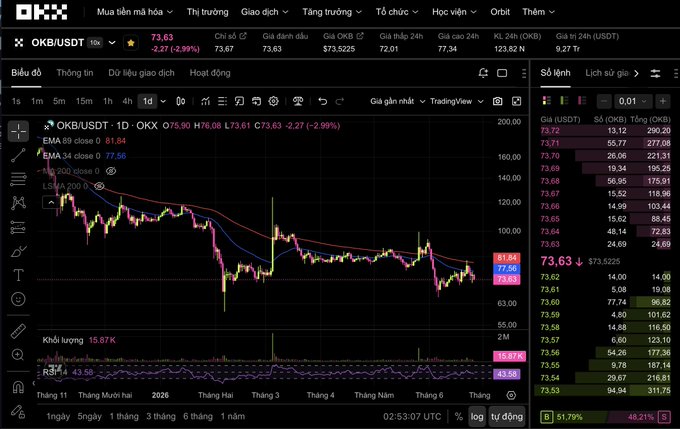Select the 15m timeframe
Screen dimensions: 680x429
click(84, 101)
